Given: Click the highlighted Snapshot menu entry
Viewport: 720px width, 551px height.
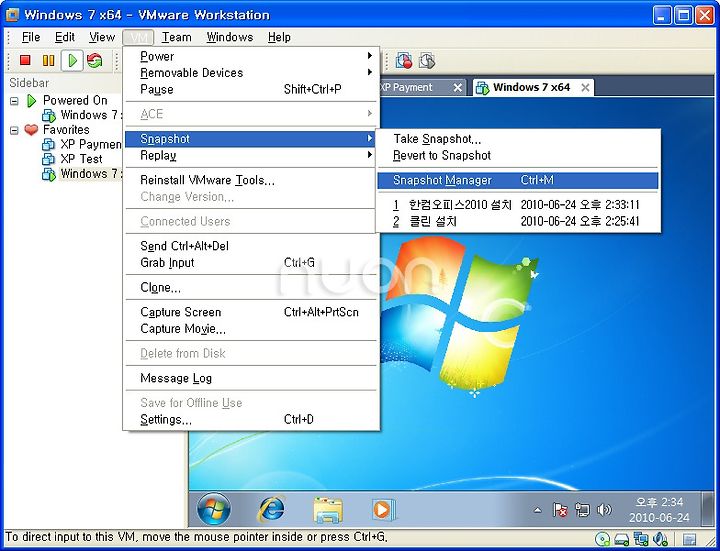Looking at the screenshot, I should click(x=251, y=139).
